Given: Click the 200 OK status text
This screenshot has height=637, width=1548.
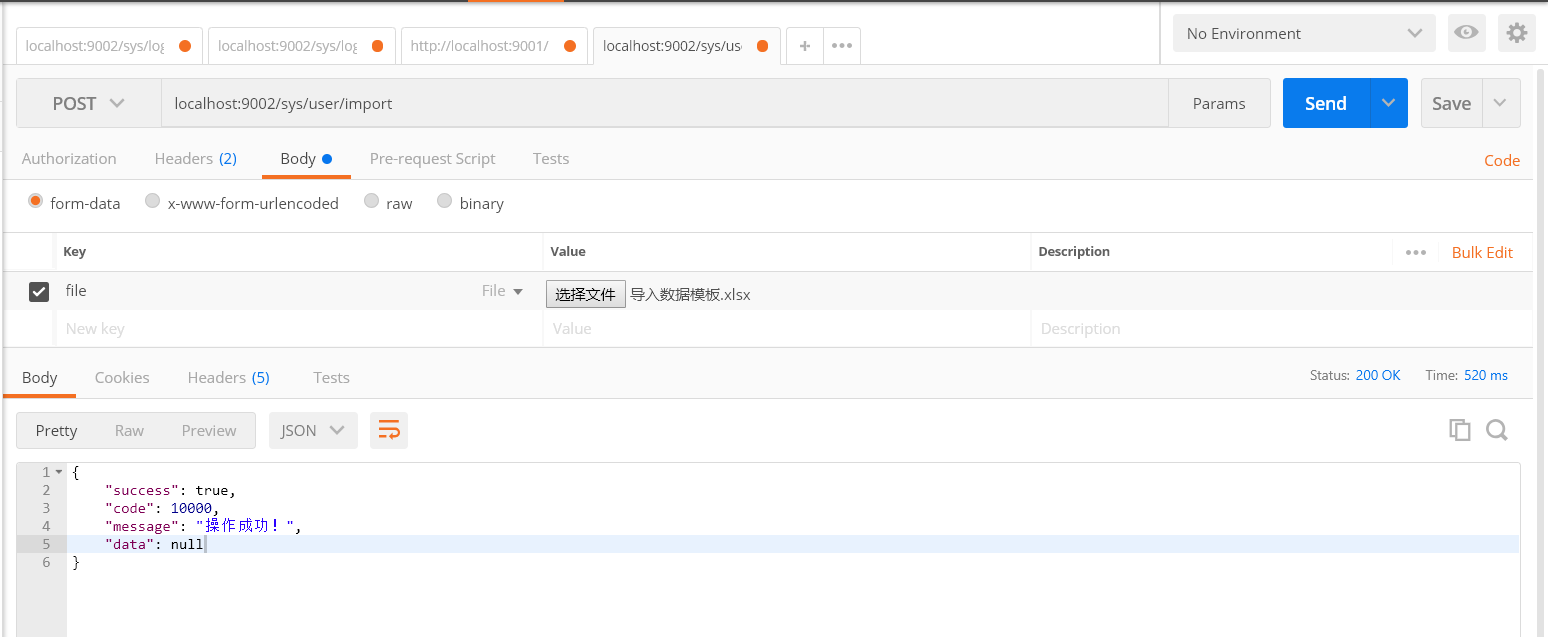Looking at the screenshot, I should point(1378,375).
